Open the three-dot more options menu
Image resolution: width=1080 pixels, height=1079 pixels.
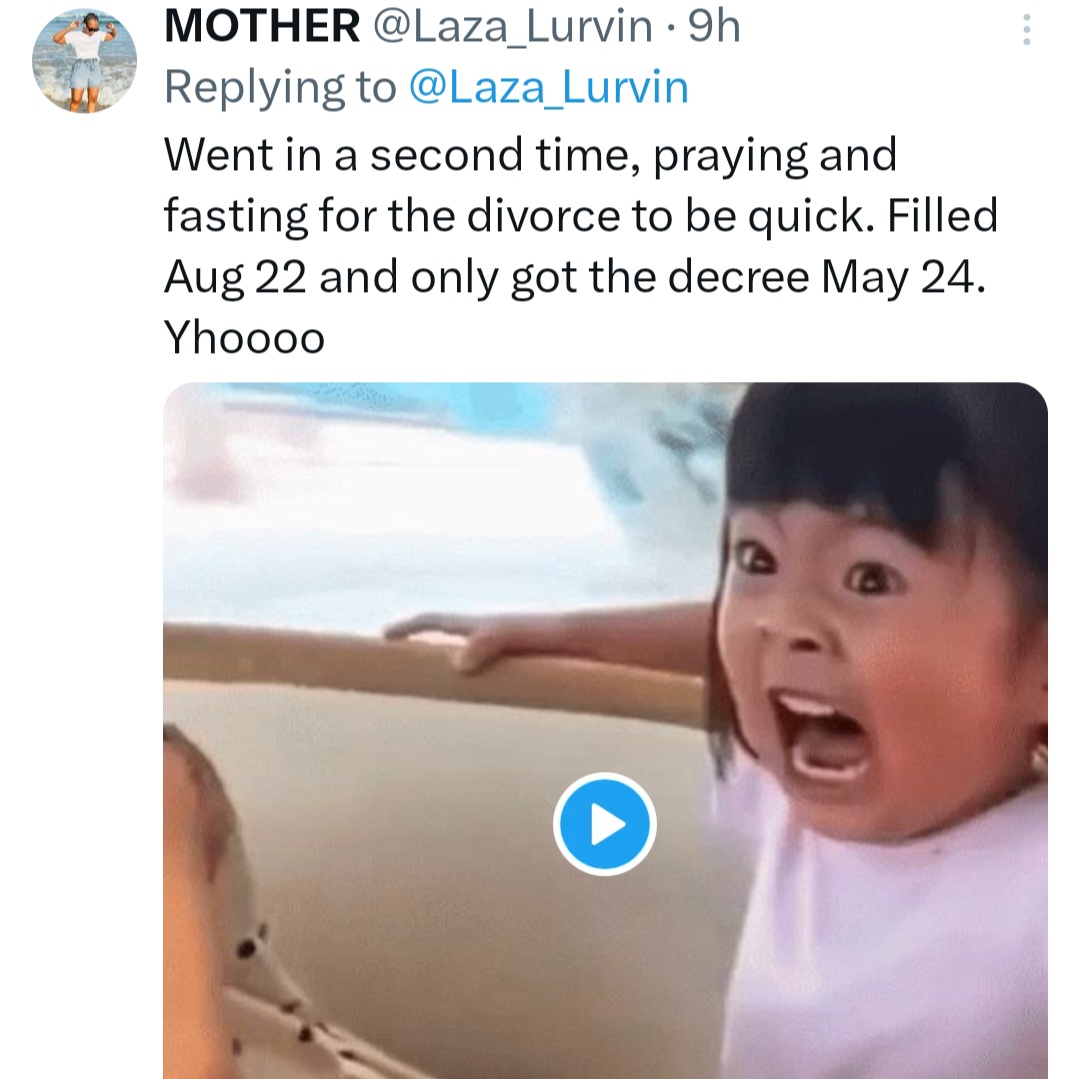coord(1025,31)
